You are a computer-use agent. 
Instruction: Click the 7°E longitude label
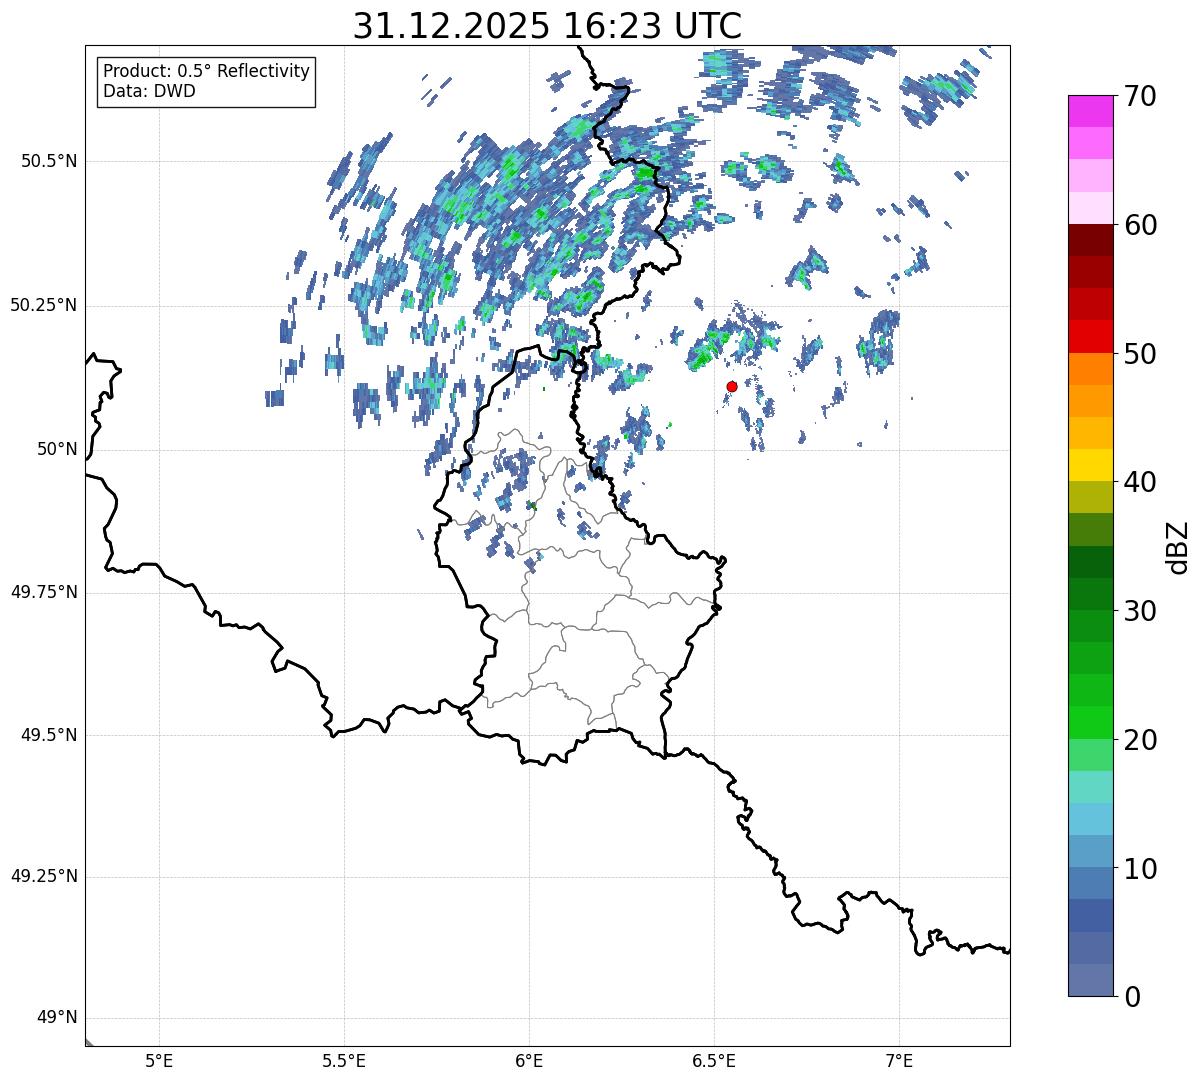coord(899,1060)
